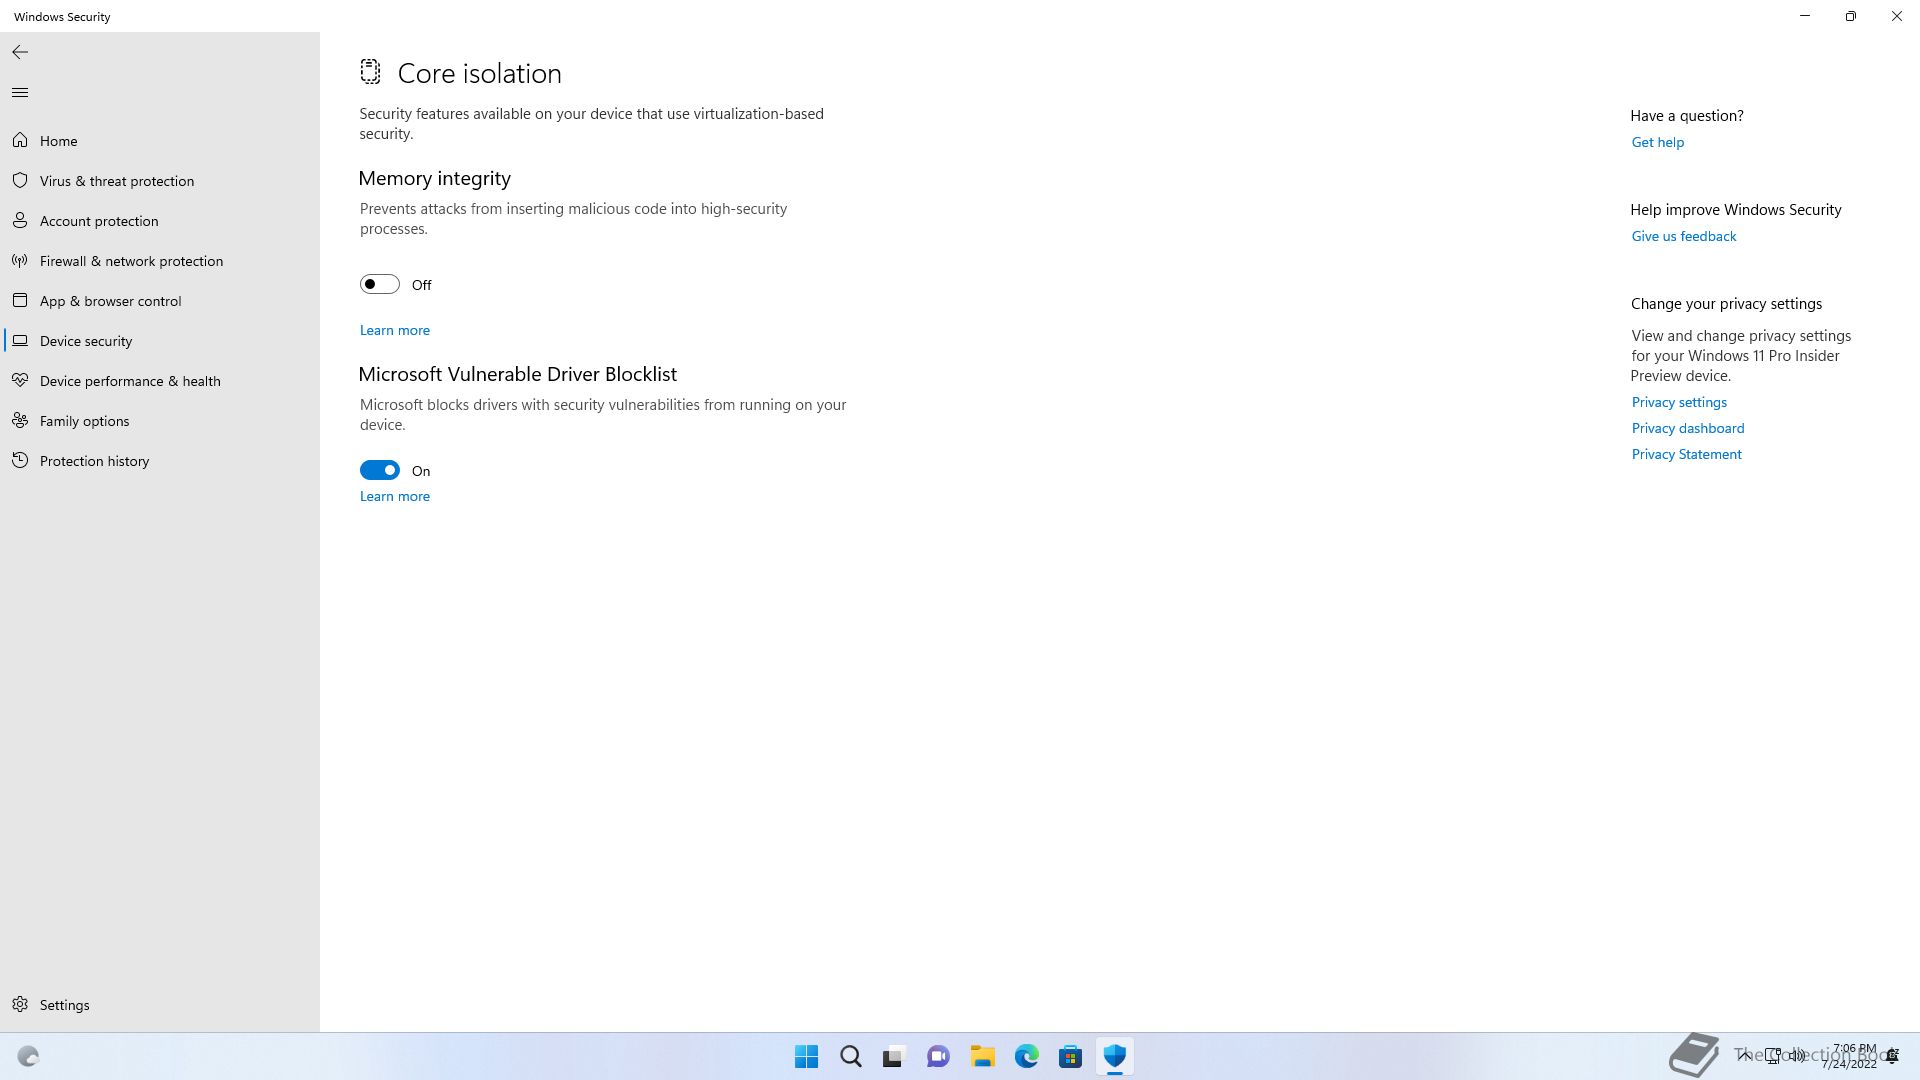Disable Microsoft Vulnerable Driver Blocklist toggle
The image size is (1920, 1080).
380,471
